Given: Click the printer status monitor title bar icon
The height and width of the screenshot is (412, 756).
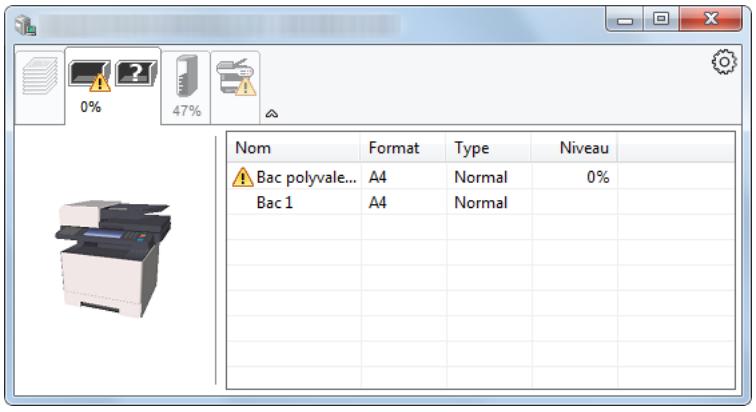Looking at the screenshot, I should tap(25, 25).
